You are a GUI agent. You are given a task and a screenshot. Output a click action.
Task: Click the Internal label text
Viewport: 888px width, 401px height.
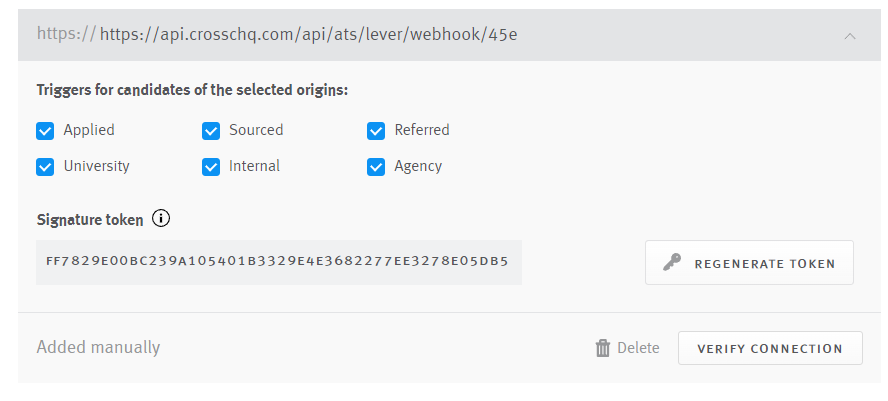click(254, 167)
